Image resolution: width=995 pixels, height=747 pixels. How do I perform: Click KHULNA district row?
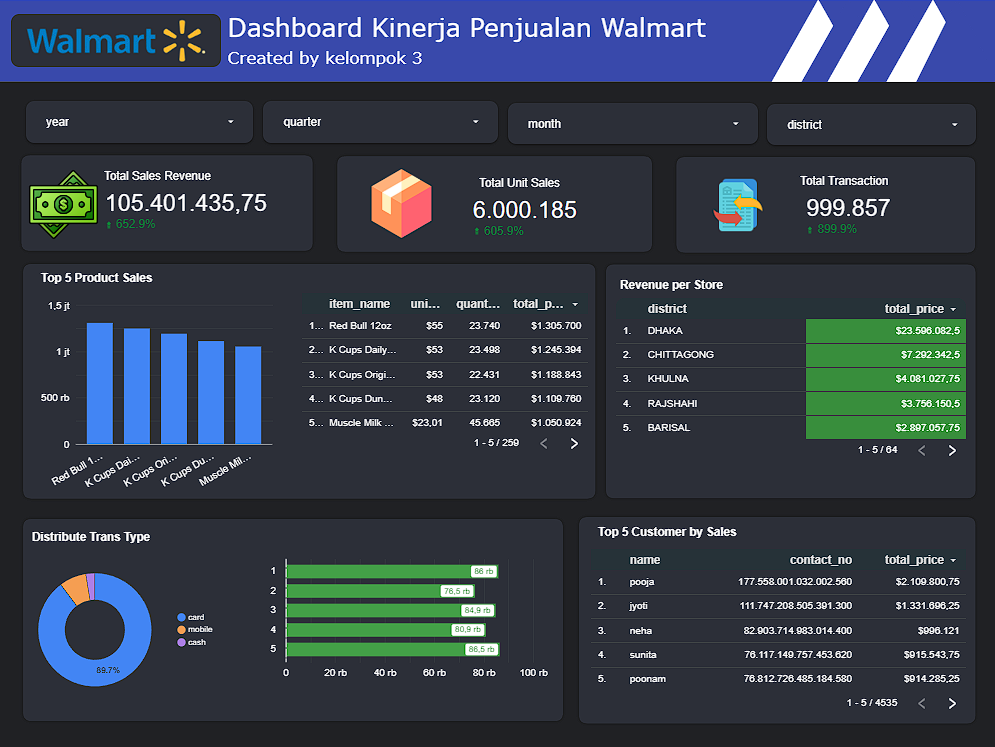(791, 380)
